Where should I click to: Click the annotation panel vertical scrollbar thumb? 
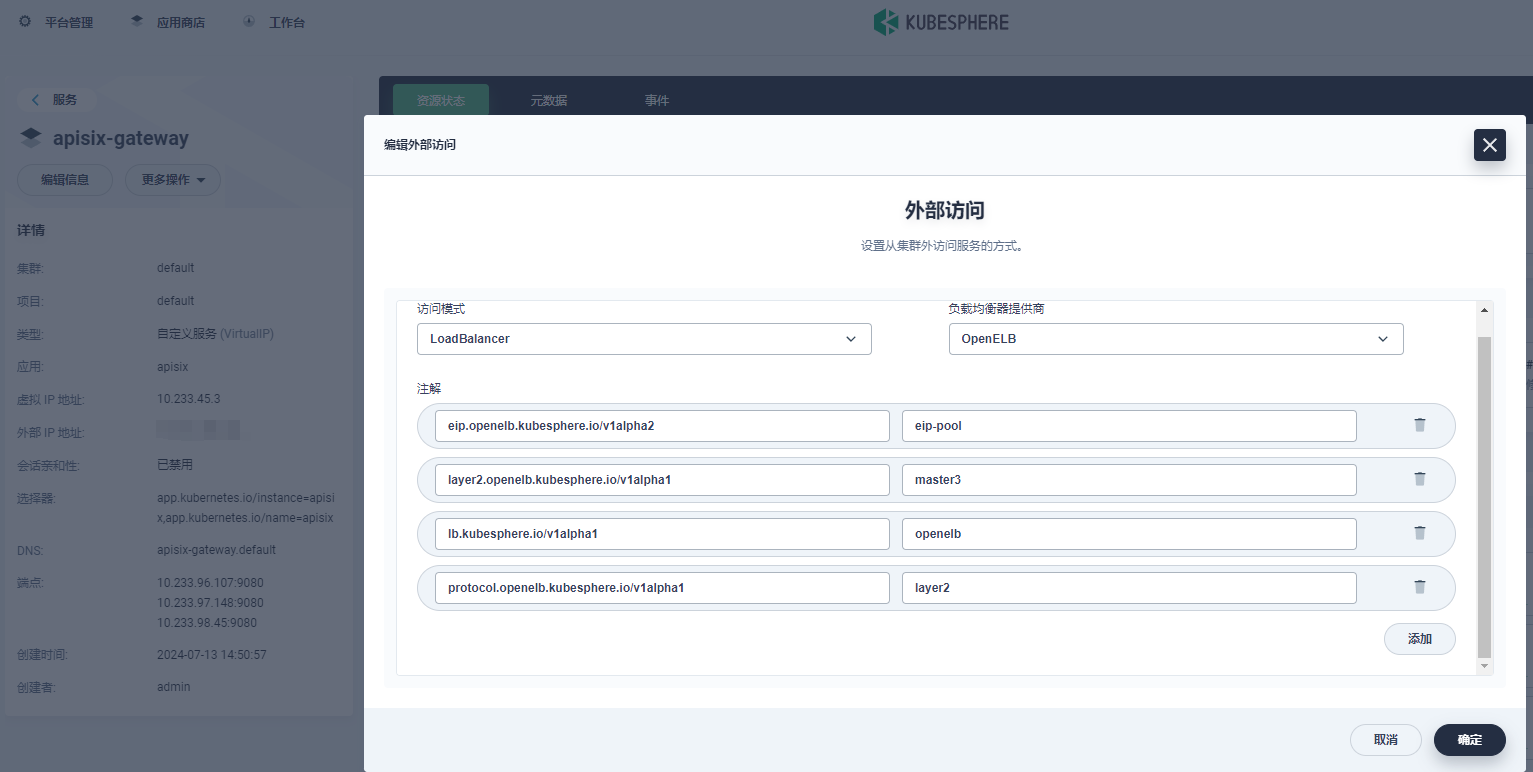1484,497
